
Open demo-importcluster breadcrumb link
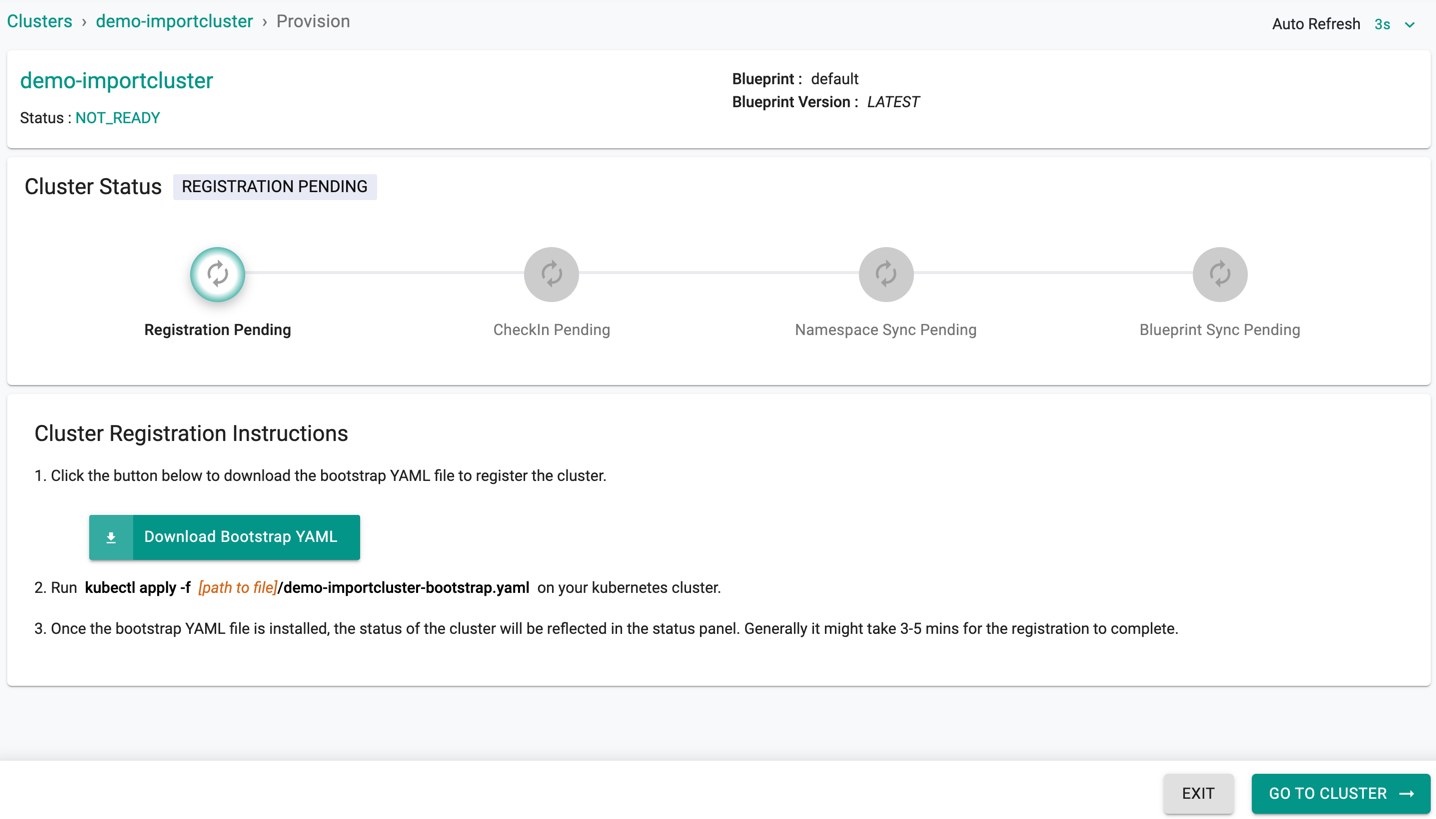pyautogui.click(x=174, y=22)
